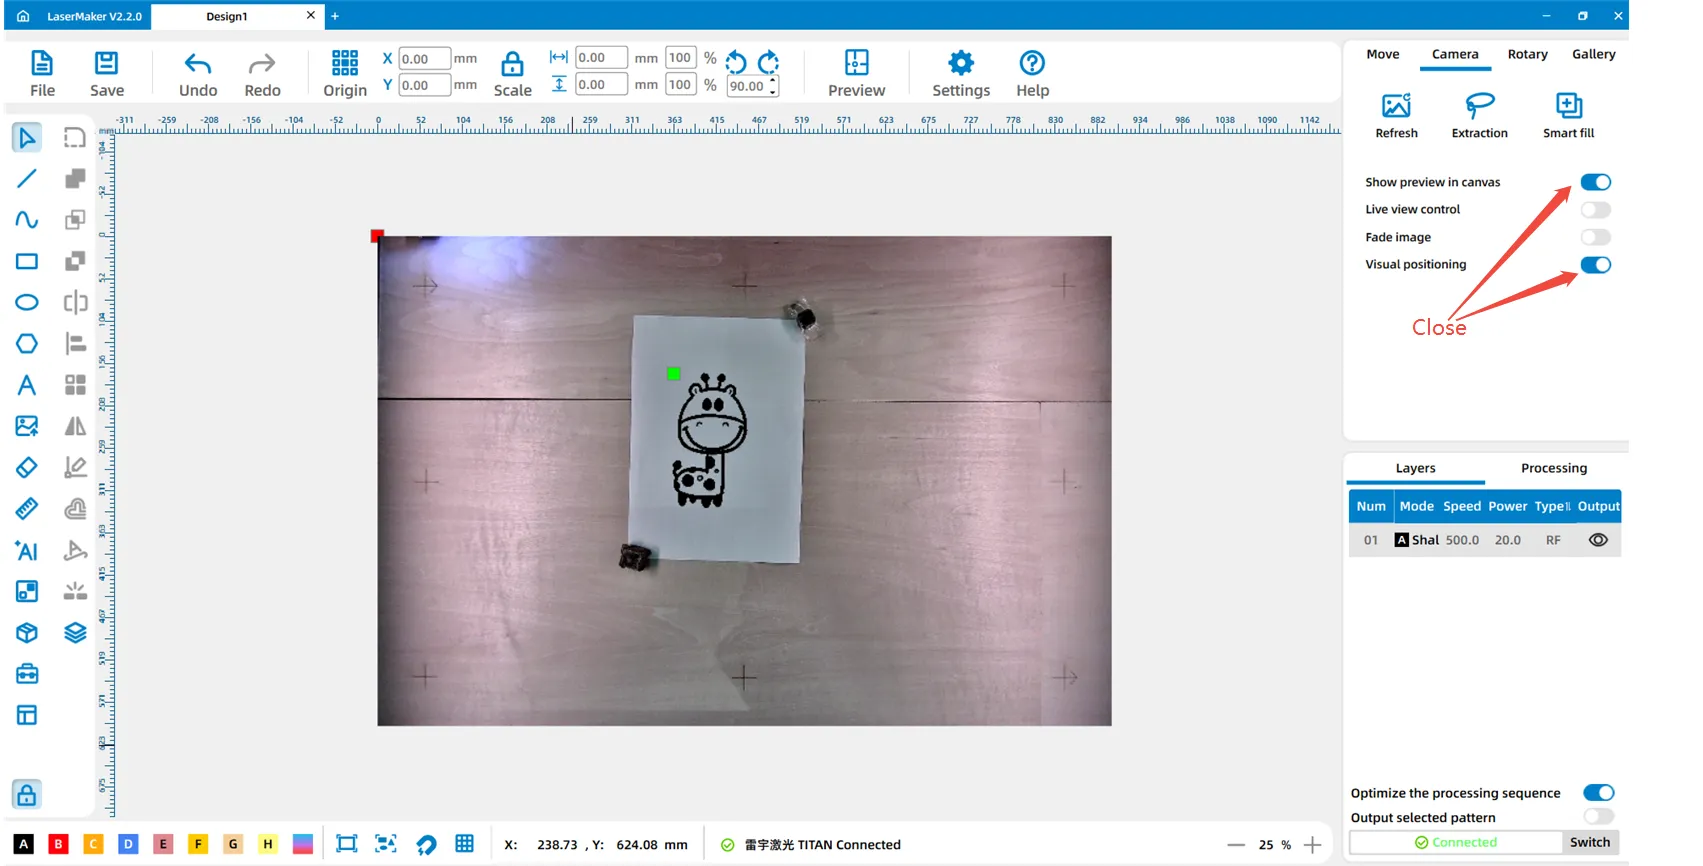Click the Origin anchor grid icon
1703x866 pixels.
345,64
